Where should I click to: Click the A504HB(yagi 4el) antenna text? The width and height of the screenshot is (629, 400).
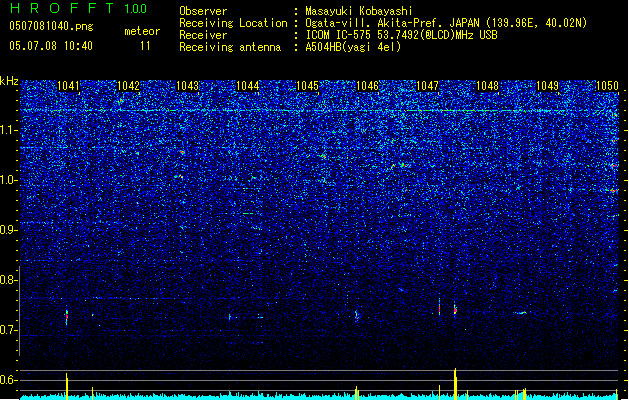pos(353,47)
